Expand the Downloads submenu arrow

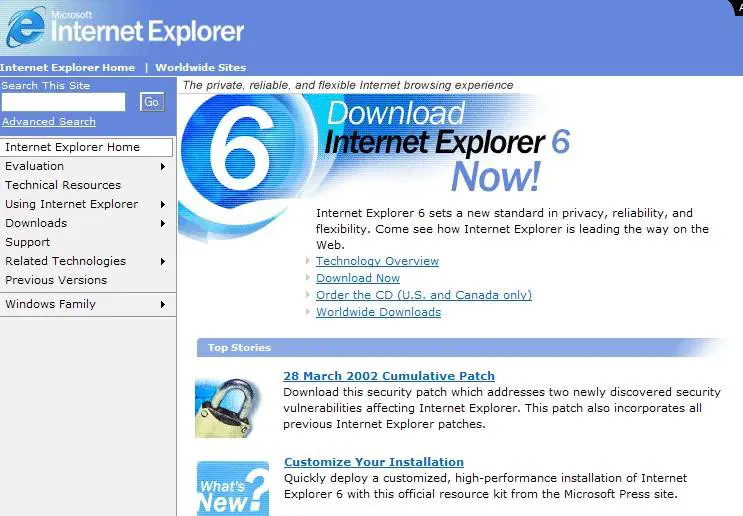tap(162, 223)
